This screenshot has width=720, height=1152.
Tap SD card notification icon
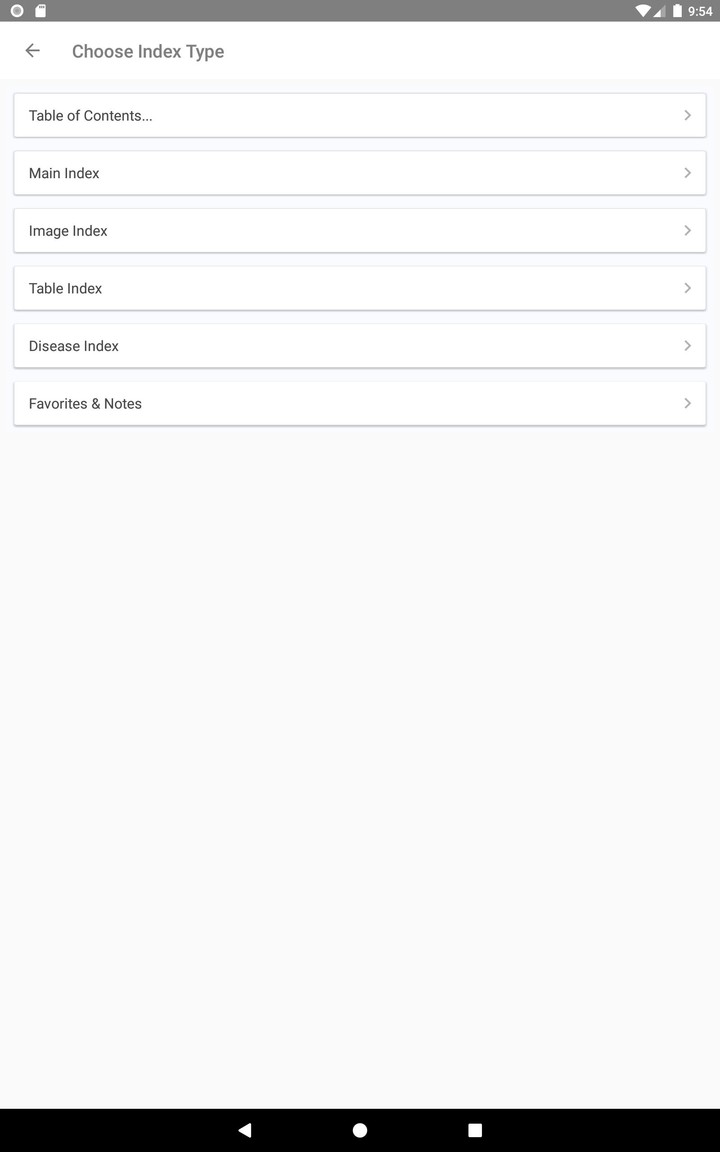40,11
